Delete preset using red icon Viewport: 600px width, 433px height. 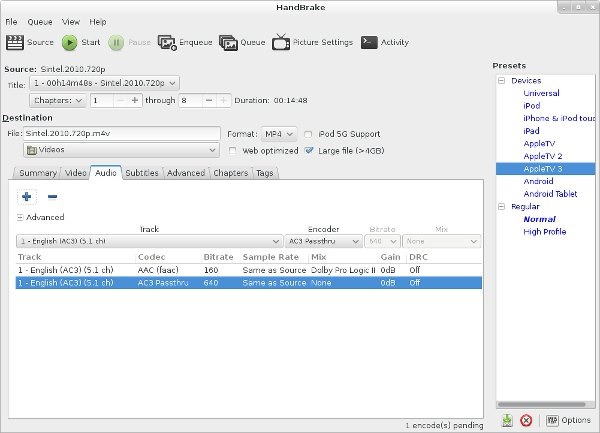[x=526, y=420]
